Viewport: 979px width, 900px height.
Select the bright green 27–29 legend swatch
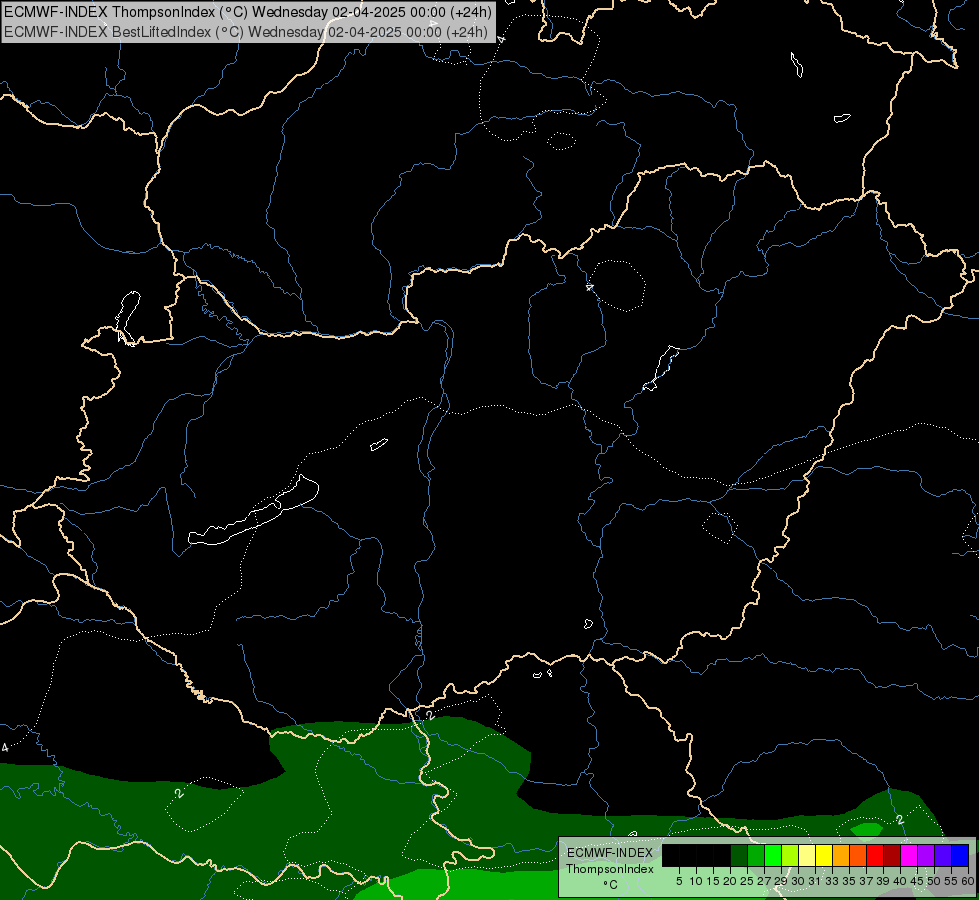pos(773,855)
